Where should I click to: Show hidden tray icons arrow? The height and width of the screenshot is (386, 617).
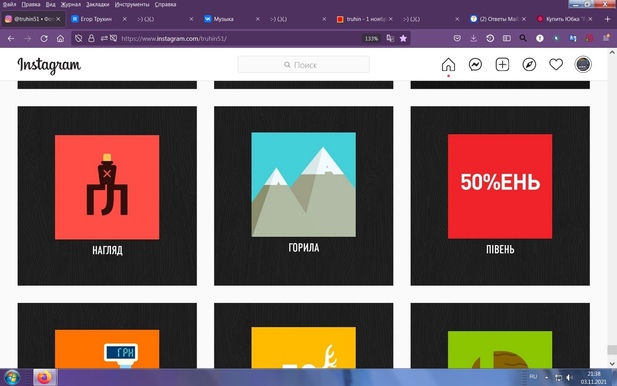[x=547, y=378]
